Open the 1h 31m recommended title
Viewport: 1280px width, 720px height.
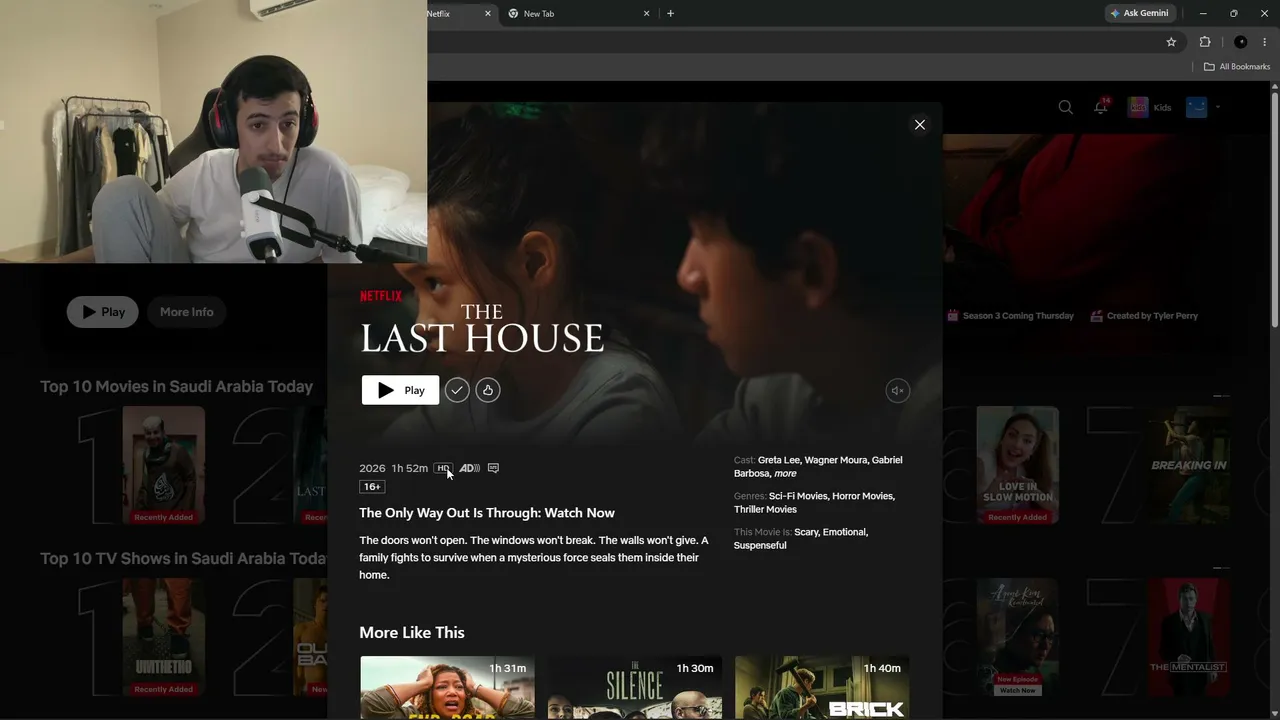coord(447,688)
